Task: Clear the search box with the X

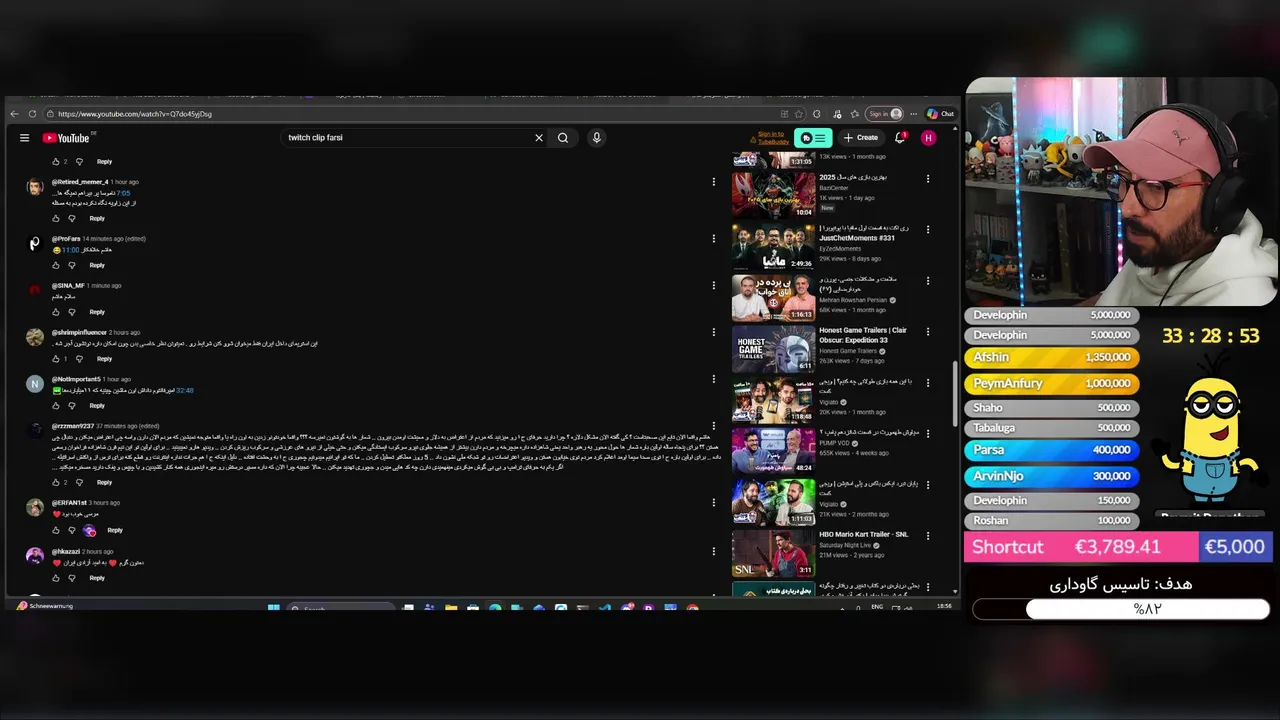Action: [x=538, y=138]
